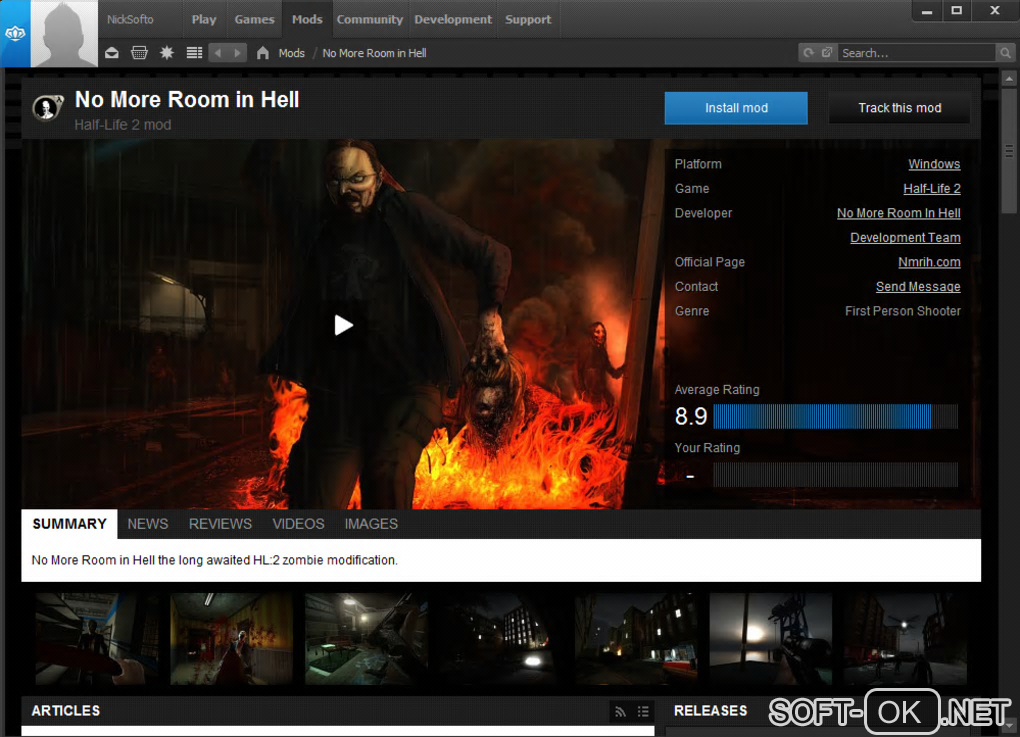
Task: Open the Development Team link
Action: (905, 237)
